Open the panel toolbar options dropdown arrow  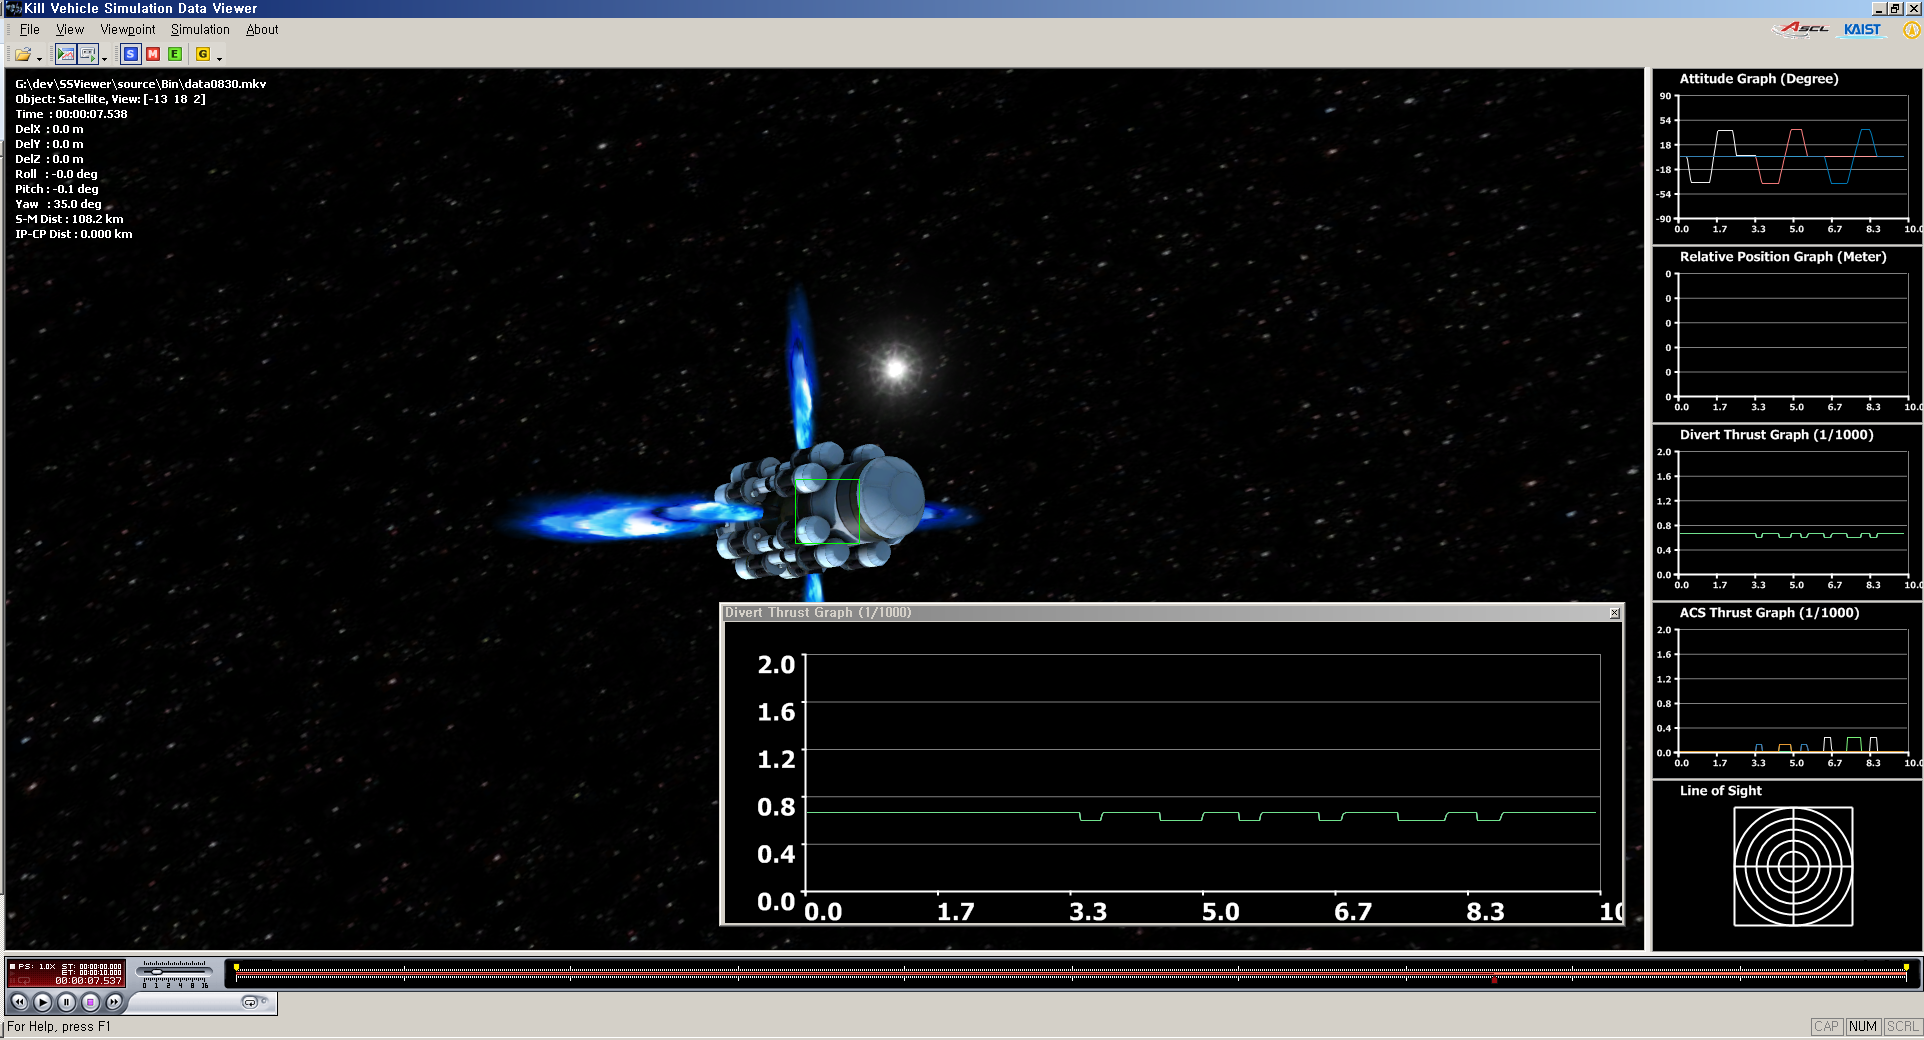[104, 58]
